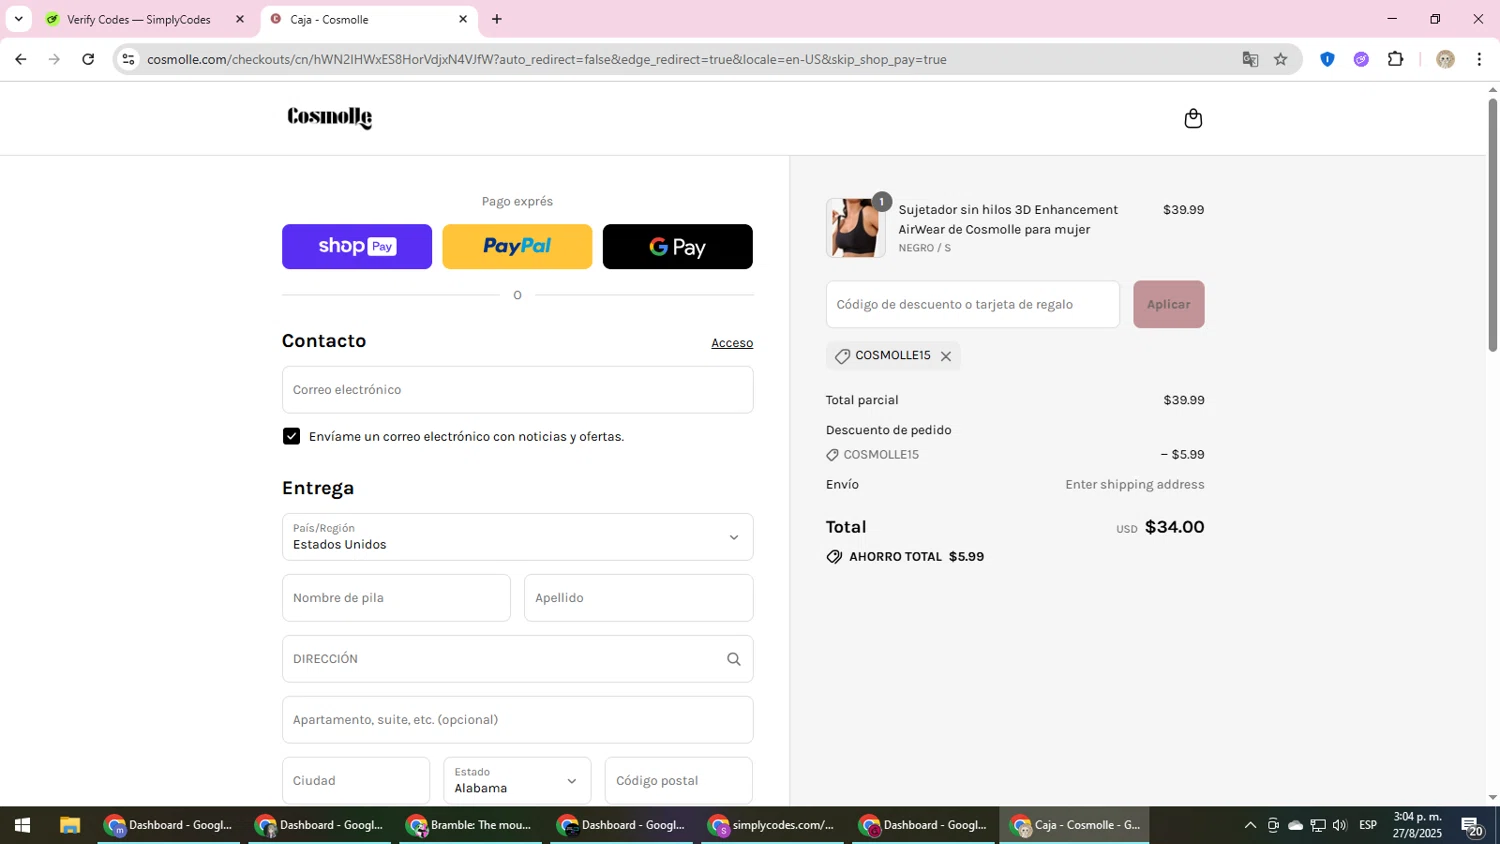Click the Acceso login link
The image size is (1500, 844).
[732, 343]
